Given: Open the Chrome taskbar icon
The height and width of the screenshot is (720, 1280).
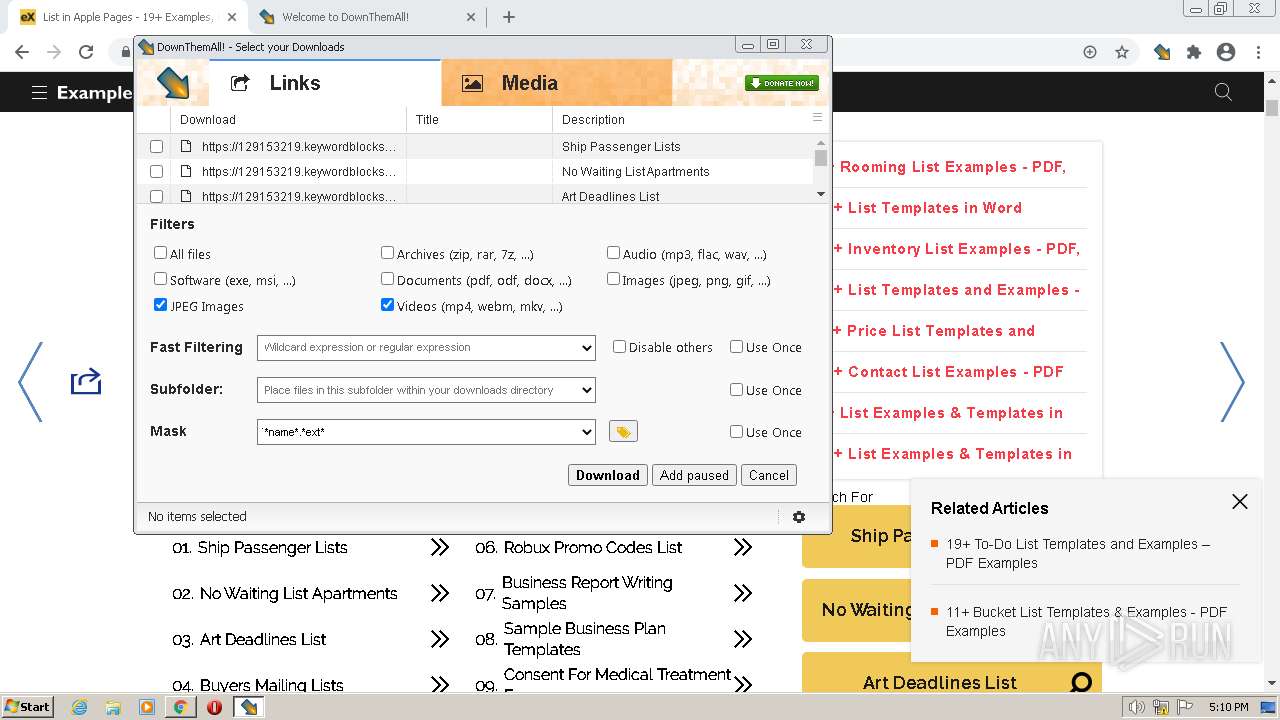Looking at the screenshot, I should point(180,707).
